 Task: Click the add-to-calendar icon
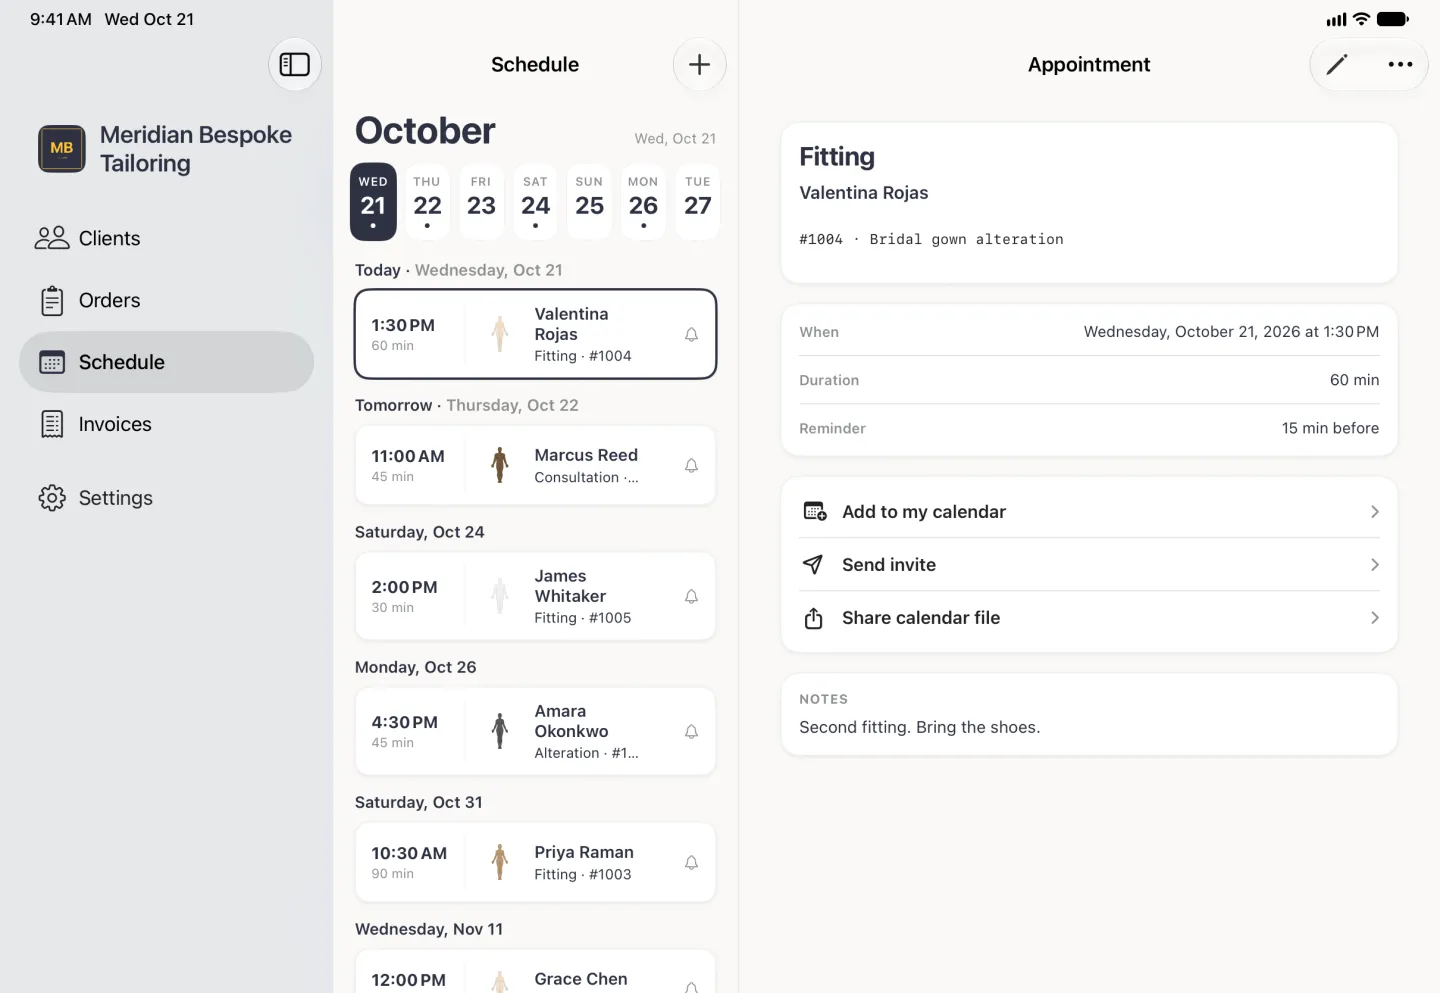click(815, 512)
